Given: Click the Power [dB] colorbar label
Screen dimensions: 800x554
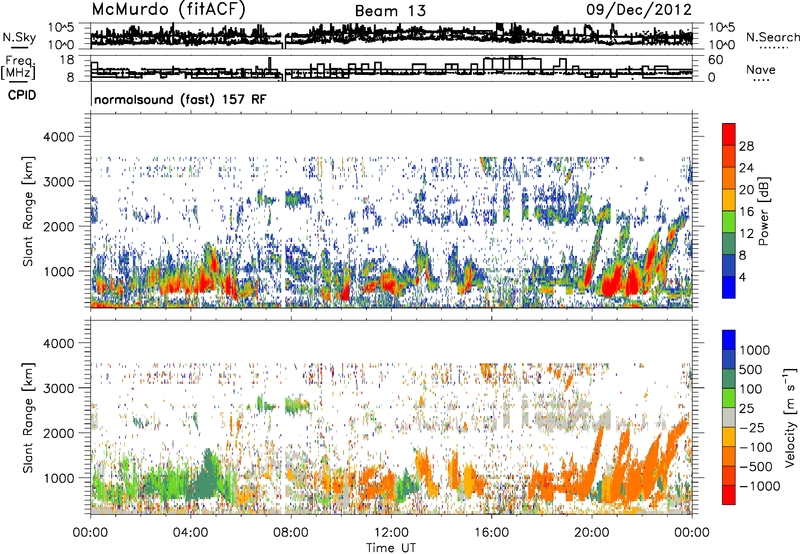Looking at the screenshot, I should coord(763,211).
